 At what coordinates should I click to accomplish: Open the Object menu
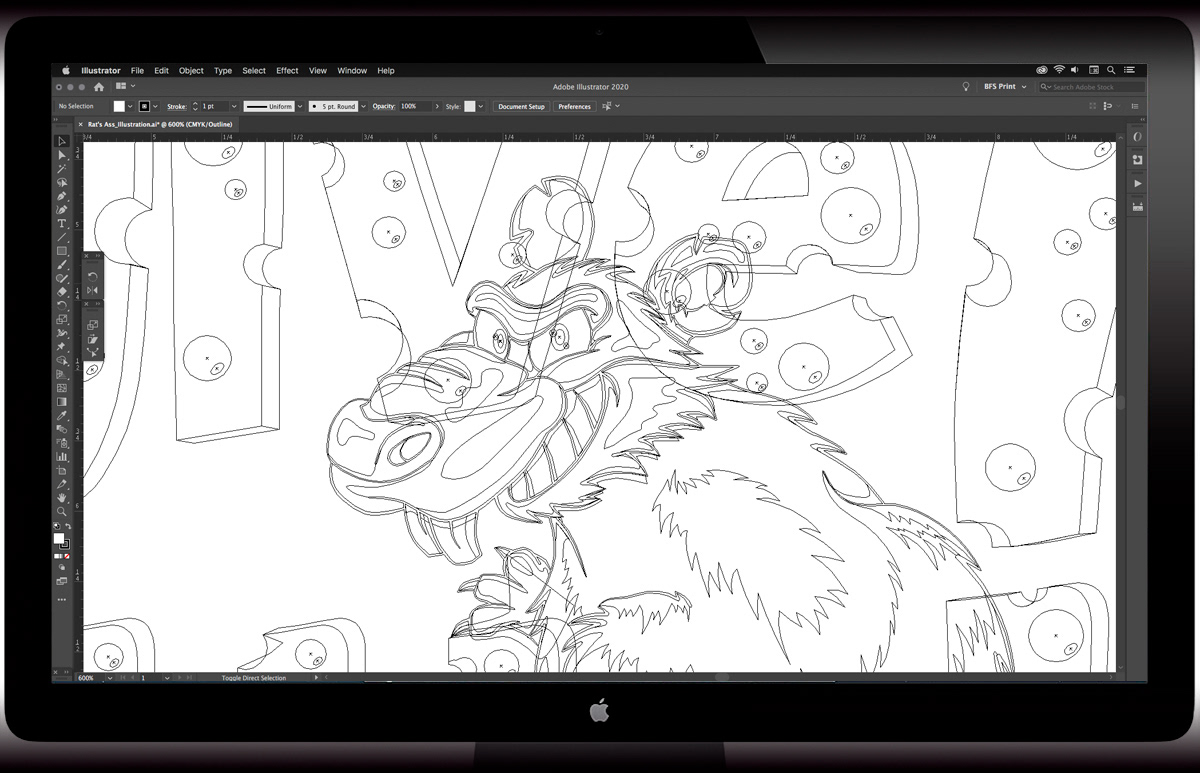(191, 71)
